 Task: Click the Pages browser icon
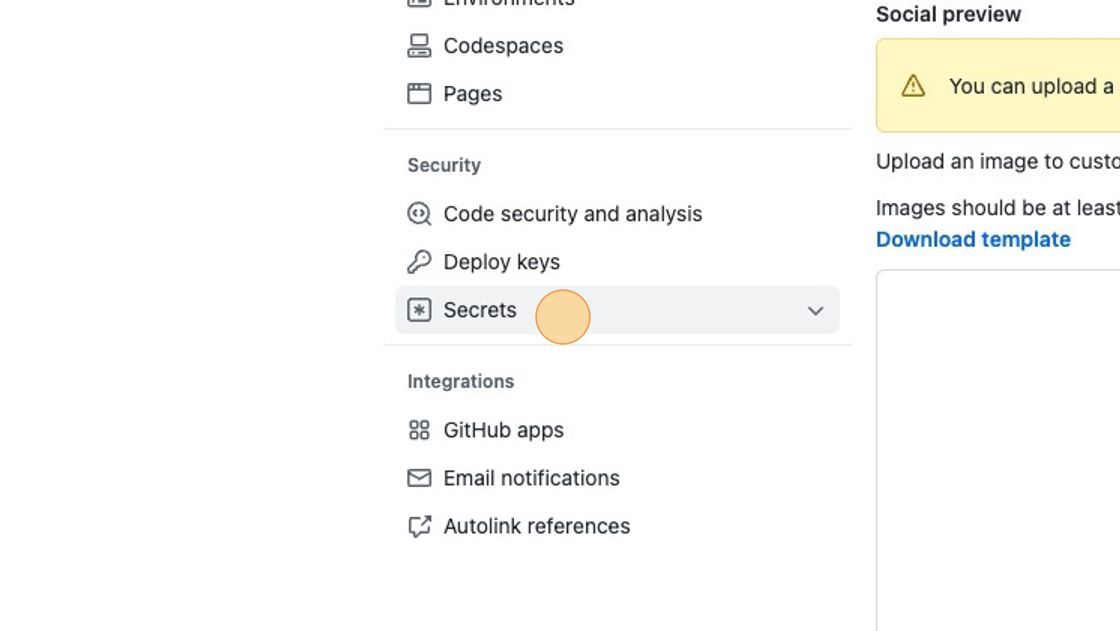tap(419, 94)
